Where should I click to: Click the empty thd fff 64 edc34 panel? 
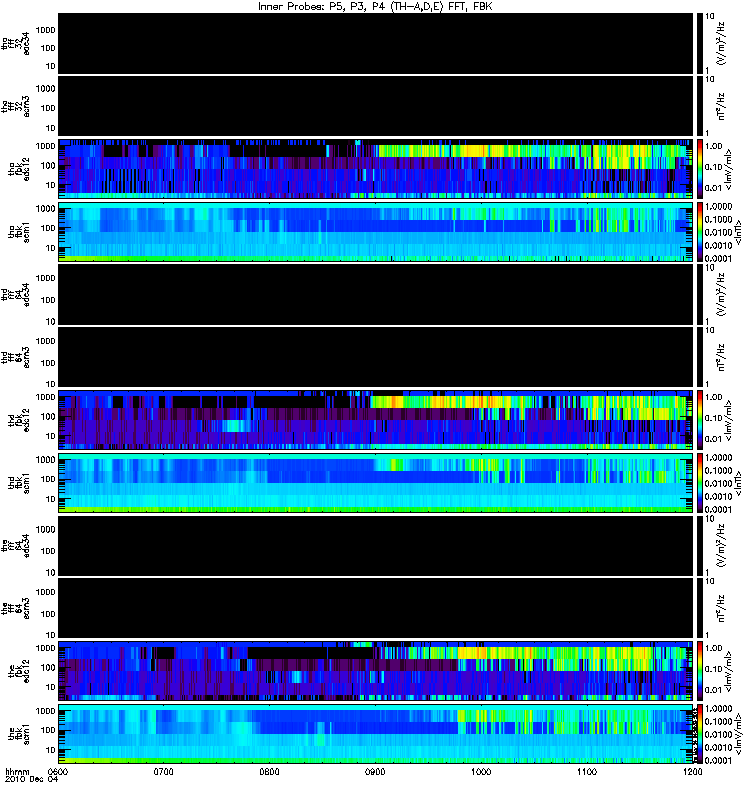[375, 294]
